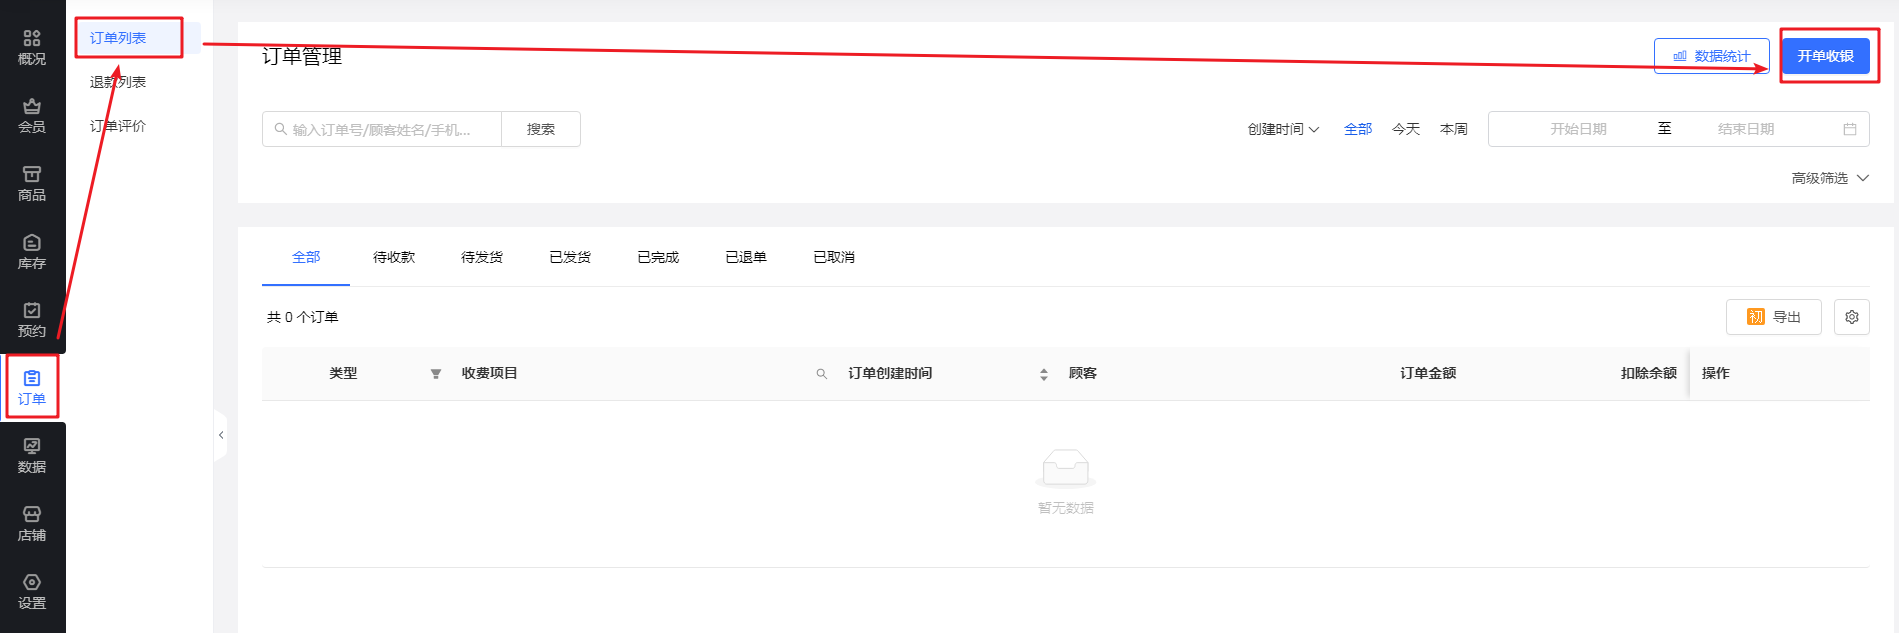The width and height of the screenshot is (1899, 633).
Task: Open the 商品 products sidebar section
Action: coord(32,184)
